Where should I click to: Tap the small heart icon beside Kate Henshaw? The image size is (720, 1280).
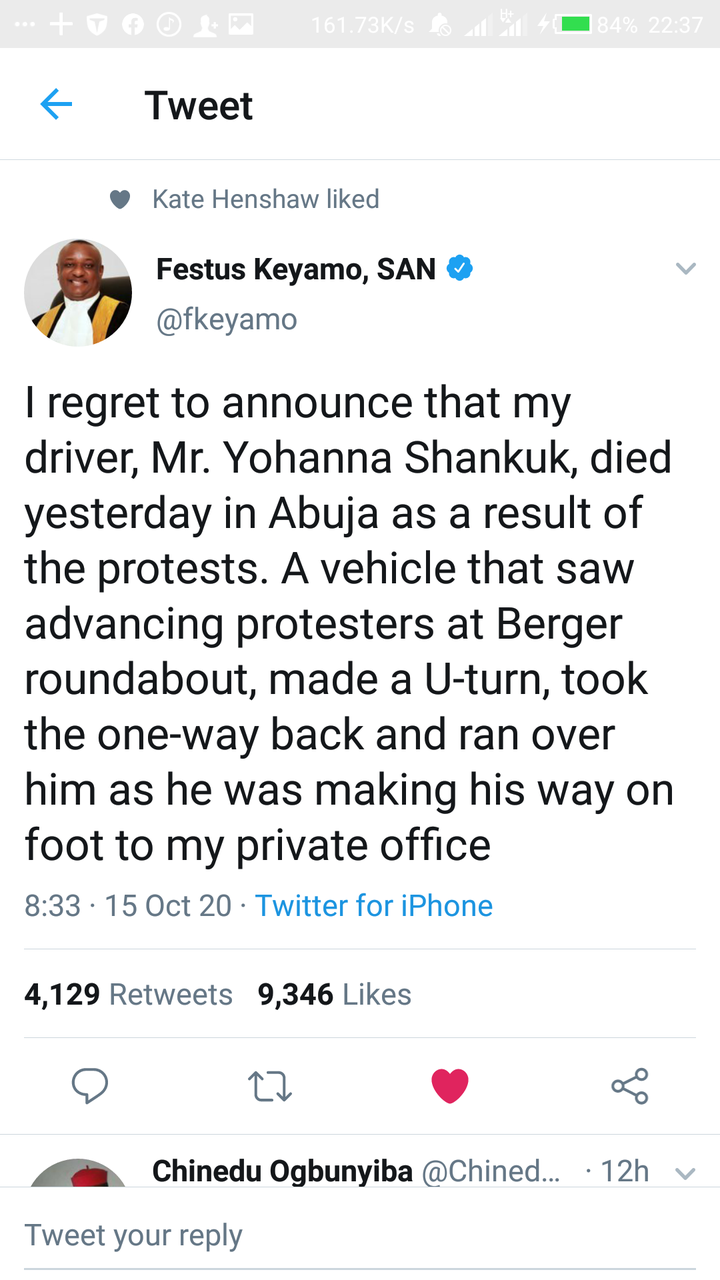point(120,200)
